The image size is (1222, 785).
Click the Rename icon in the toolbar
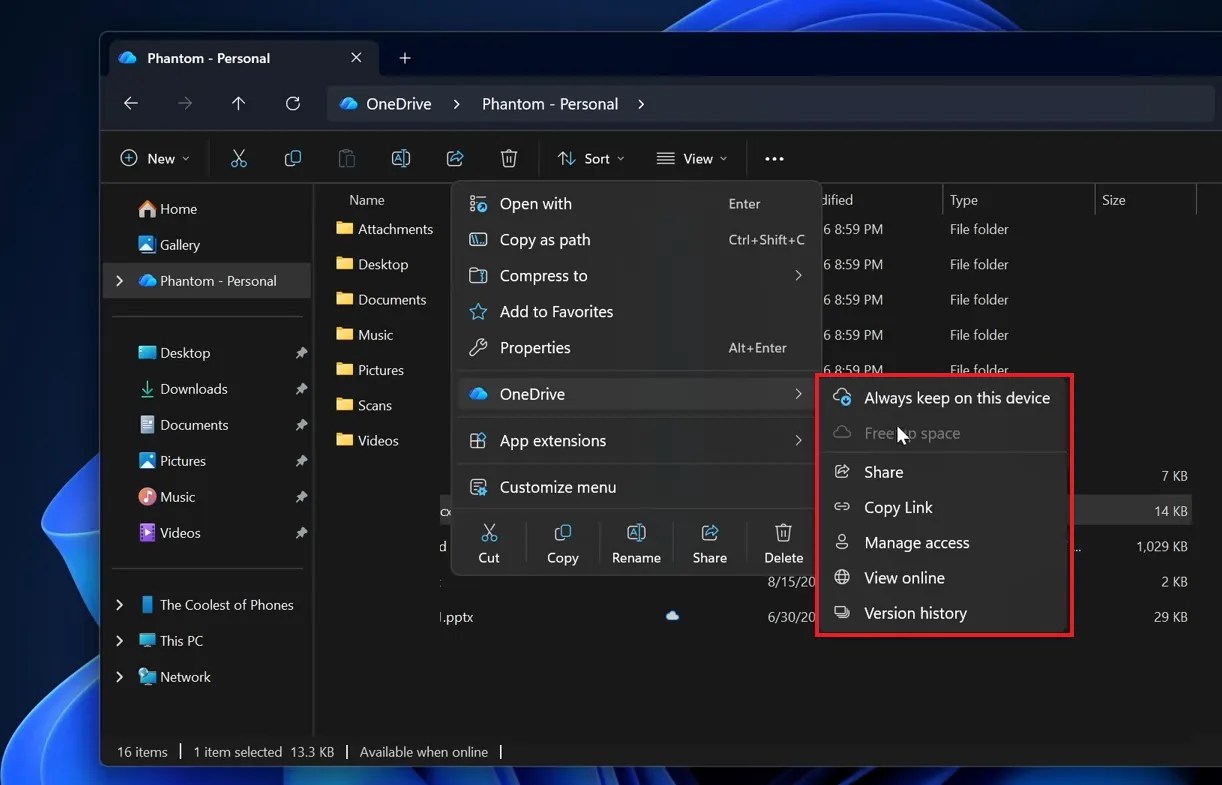click(400, 158)
